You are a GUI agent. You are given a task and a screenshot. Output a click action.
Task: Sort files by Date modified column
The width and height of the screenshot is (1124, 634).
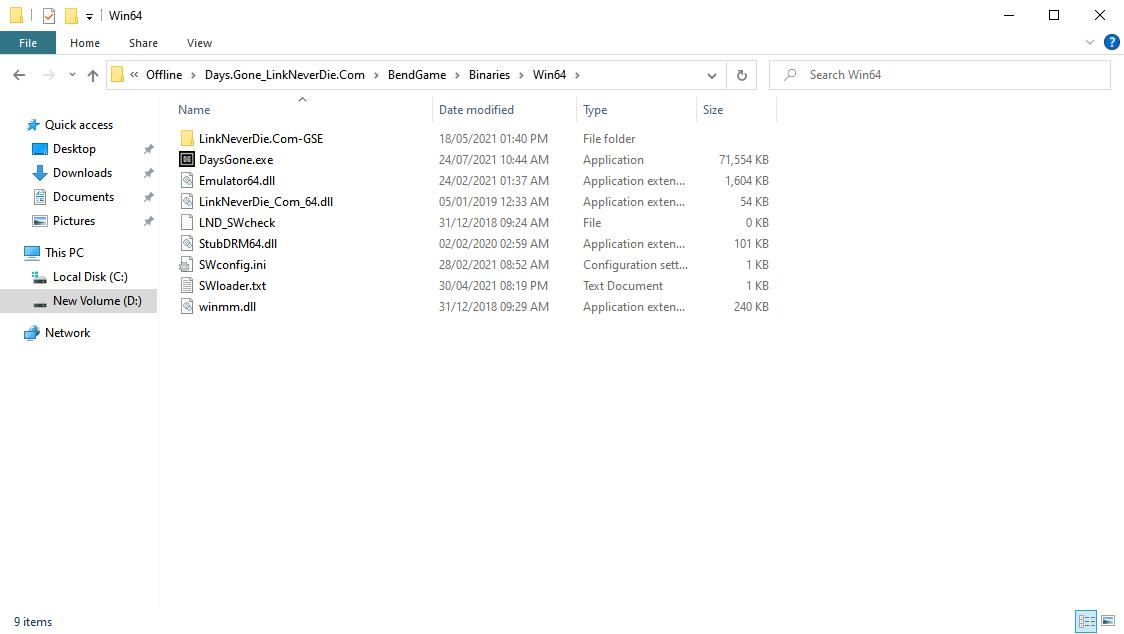(476, 110)
